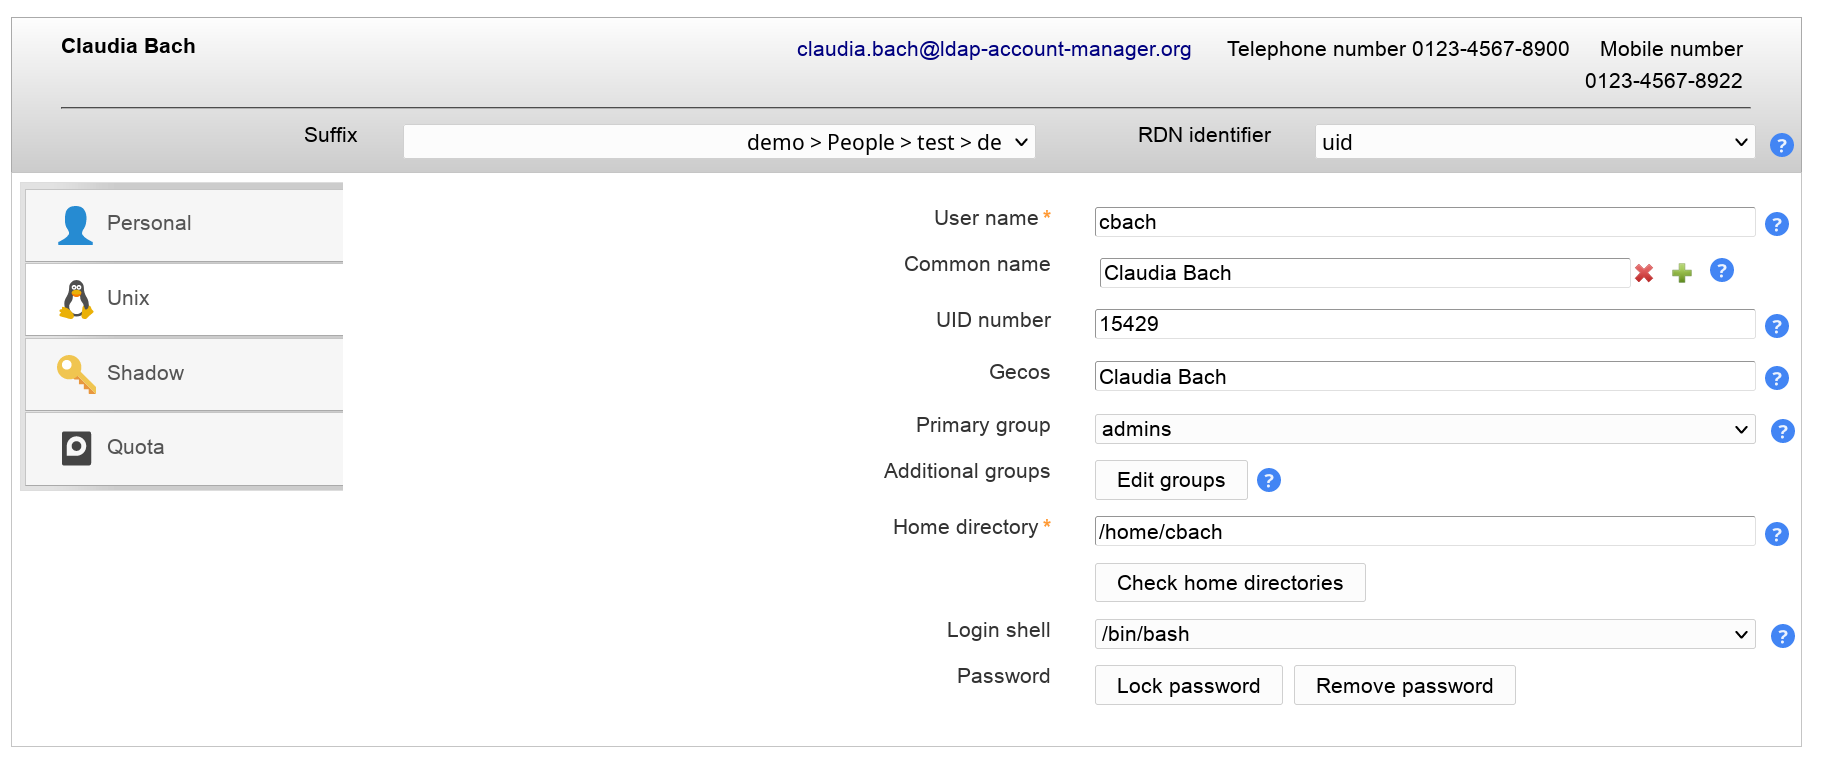
Task: Click the red X beside Common name
Action: 1643,273
